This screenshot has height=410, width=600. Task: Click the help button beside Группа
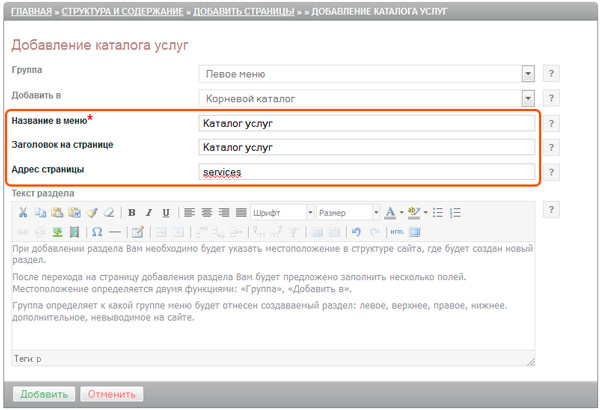551,74
